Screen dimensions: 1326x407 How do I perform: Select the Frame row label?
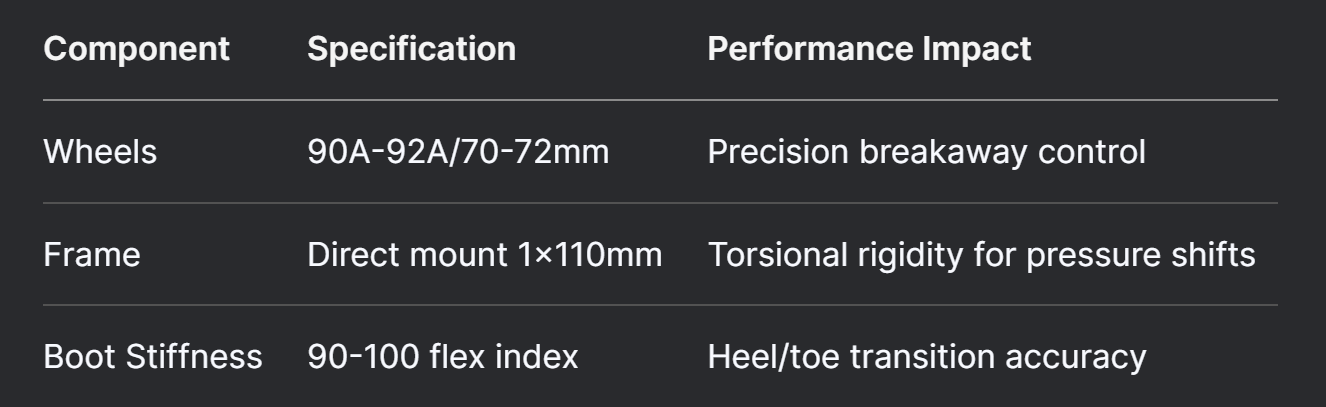coord(92,254)
